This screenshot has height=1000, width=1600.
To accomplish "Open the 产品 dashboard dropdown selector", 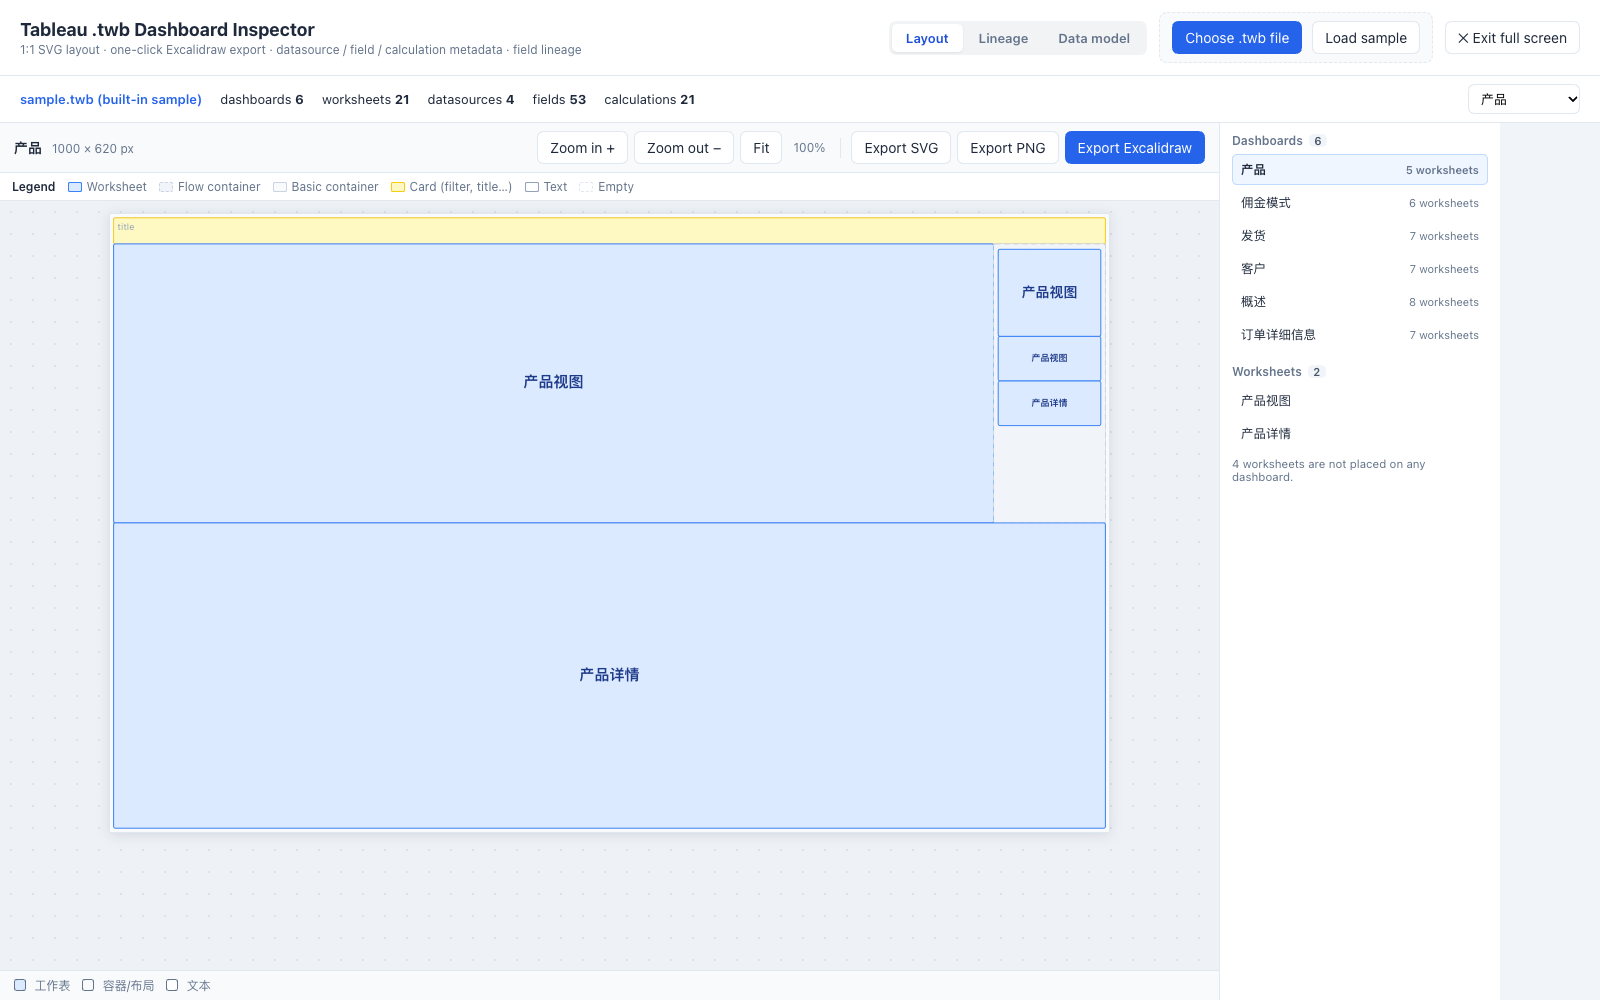I will pos(1524,99).
